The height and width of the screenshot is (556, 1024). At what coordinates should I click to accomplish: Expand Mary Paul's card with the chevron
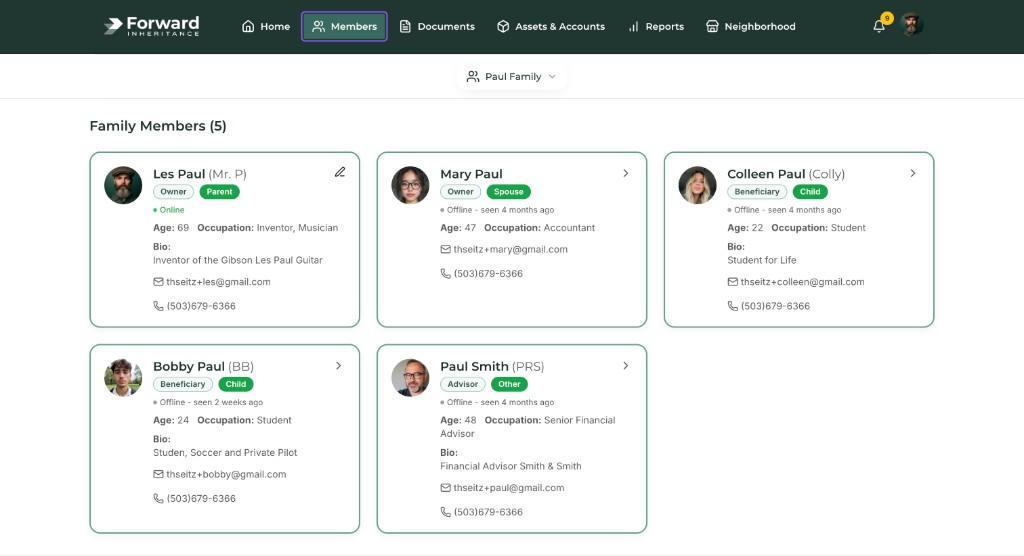pos(626,173)
